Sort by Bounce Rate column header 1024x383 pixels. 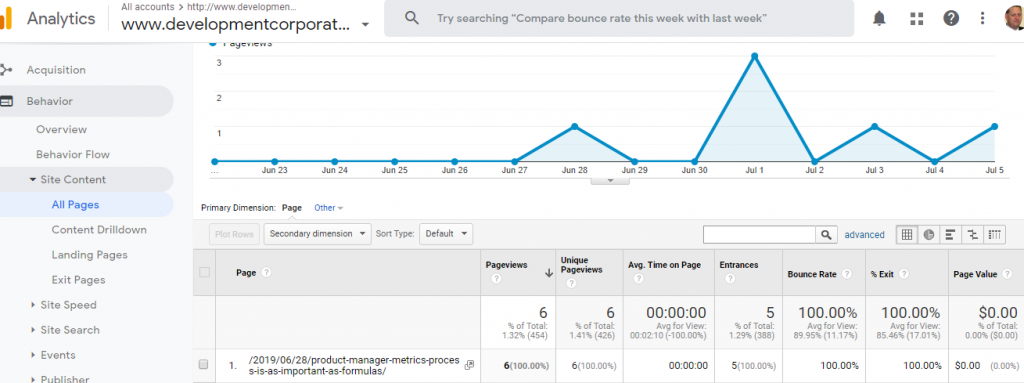pos(812,275)
